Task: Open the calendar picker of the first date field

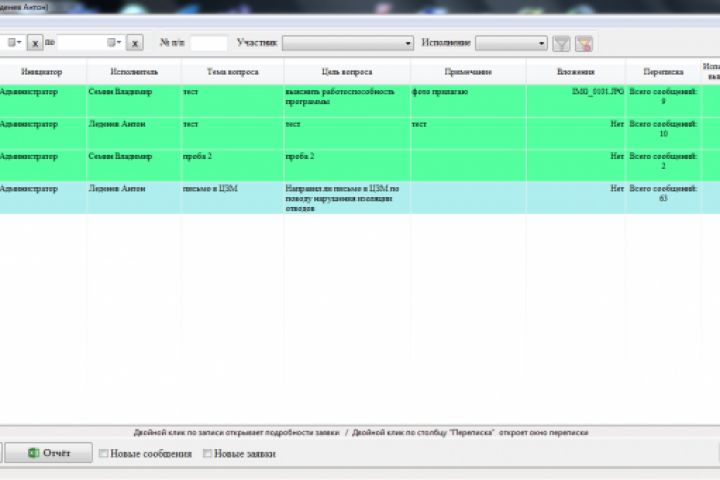Action: click(15, 43)
